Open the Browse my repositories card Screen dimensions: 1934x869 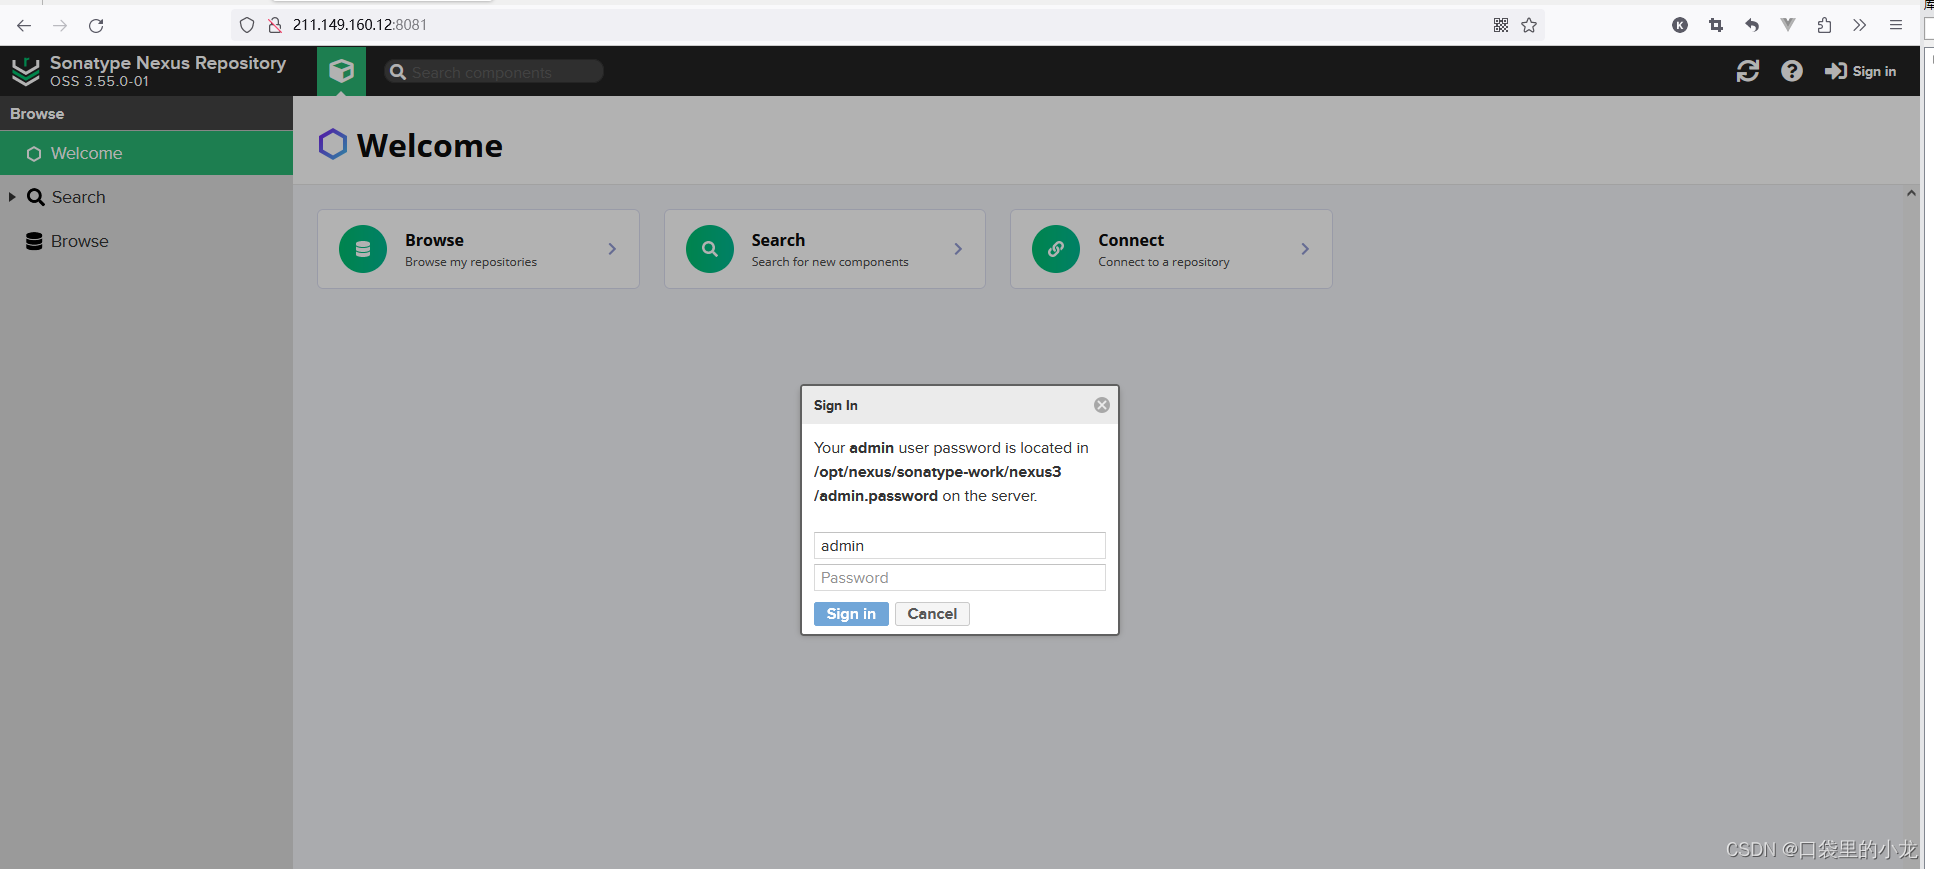(478, 249)
